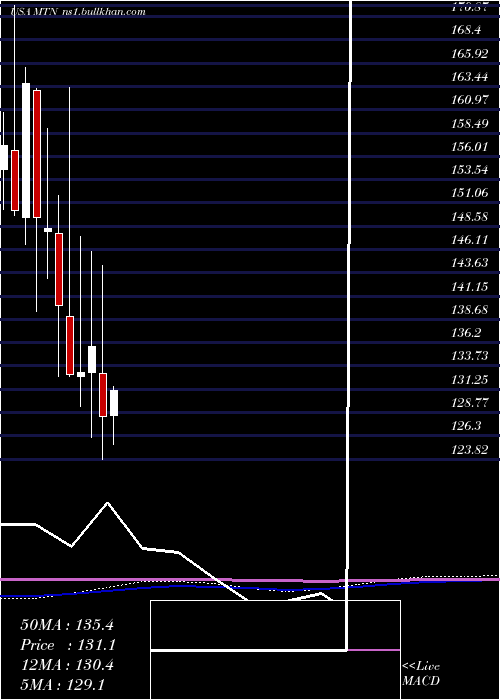The image size is (500, 700).
Task: Click the 141.15 price axis label
Action: click(470, 286)
